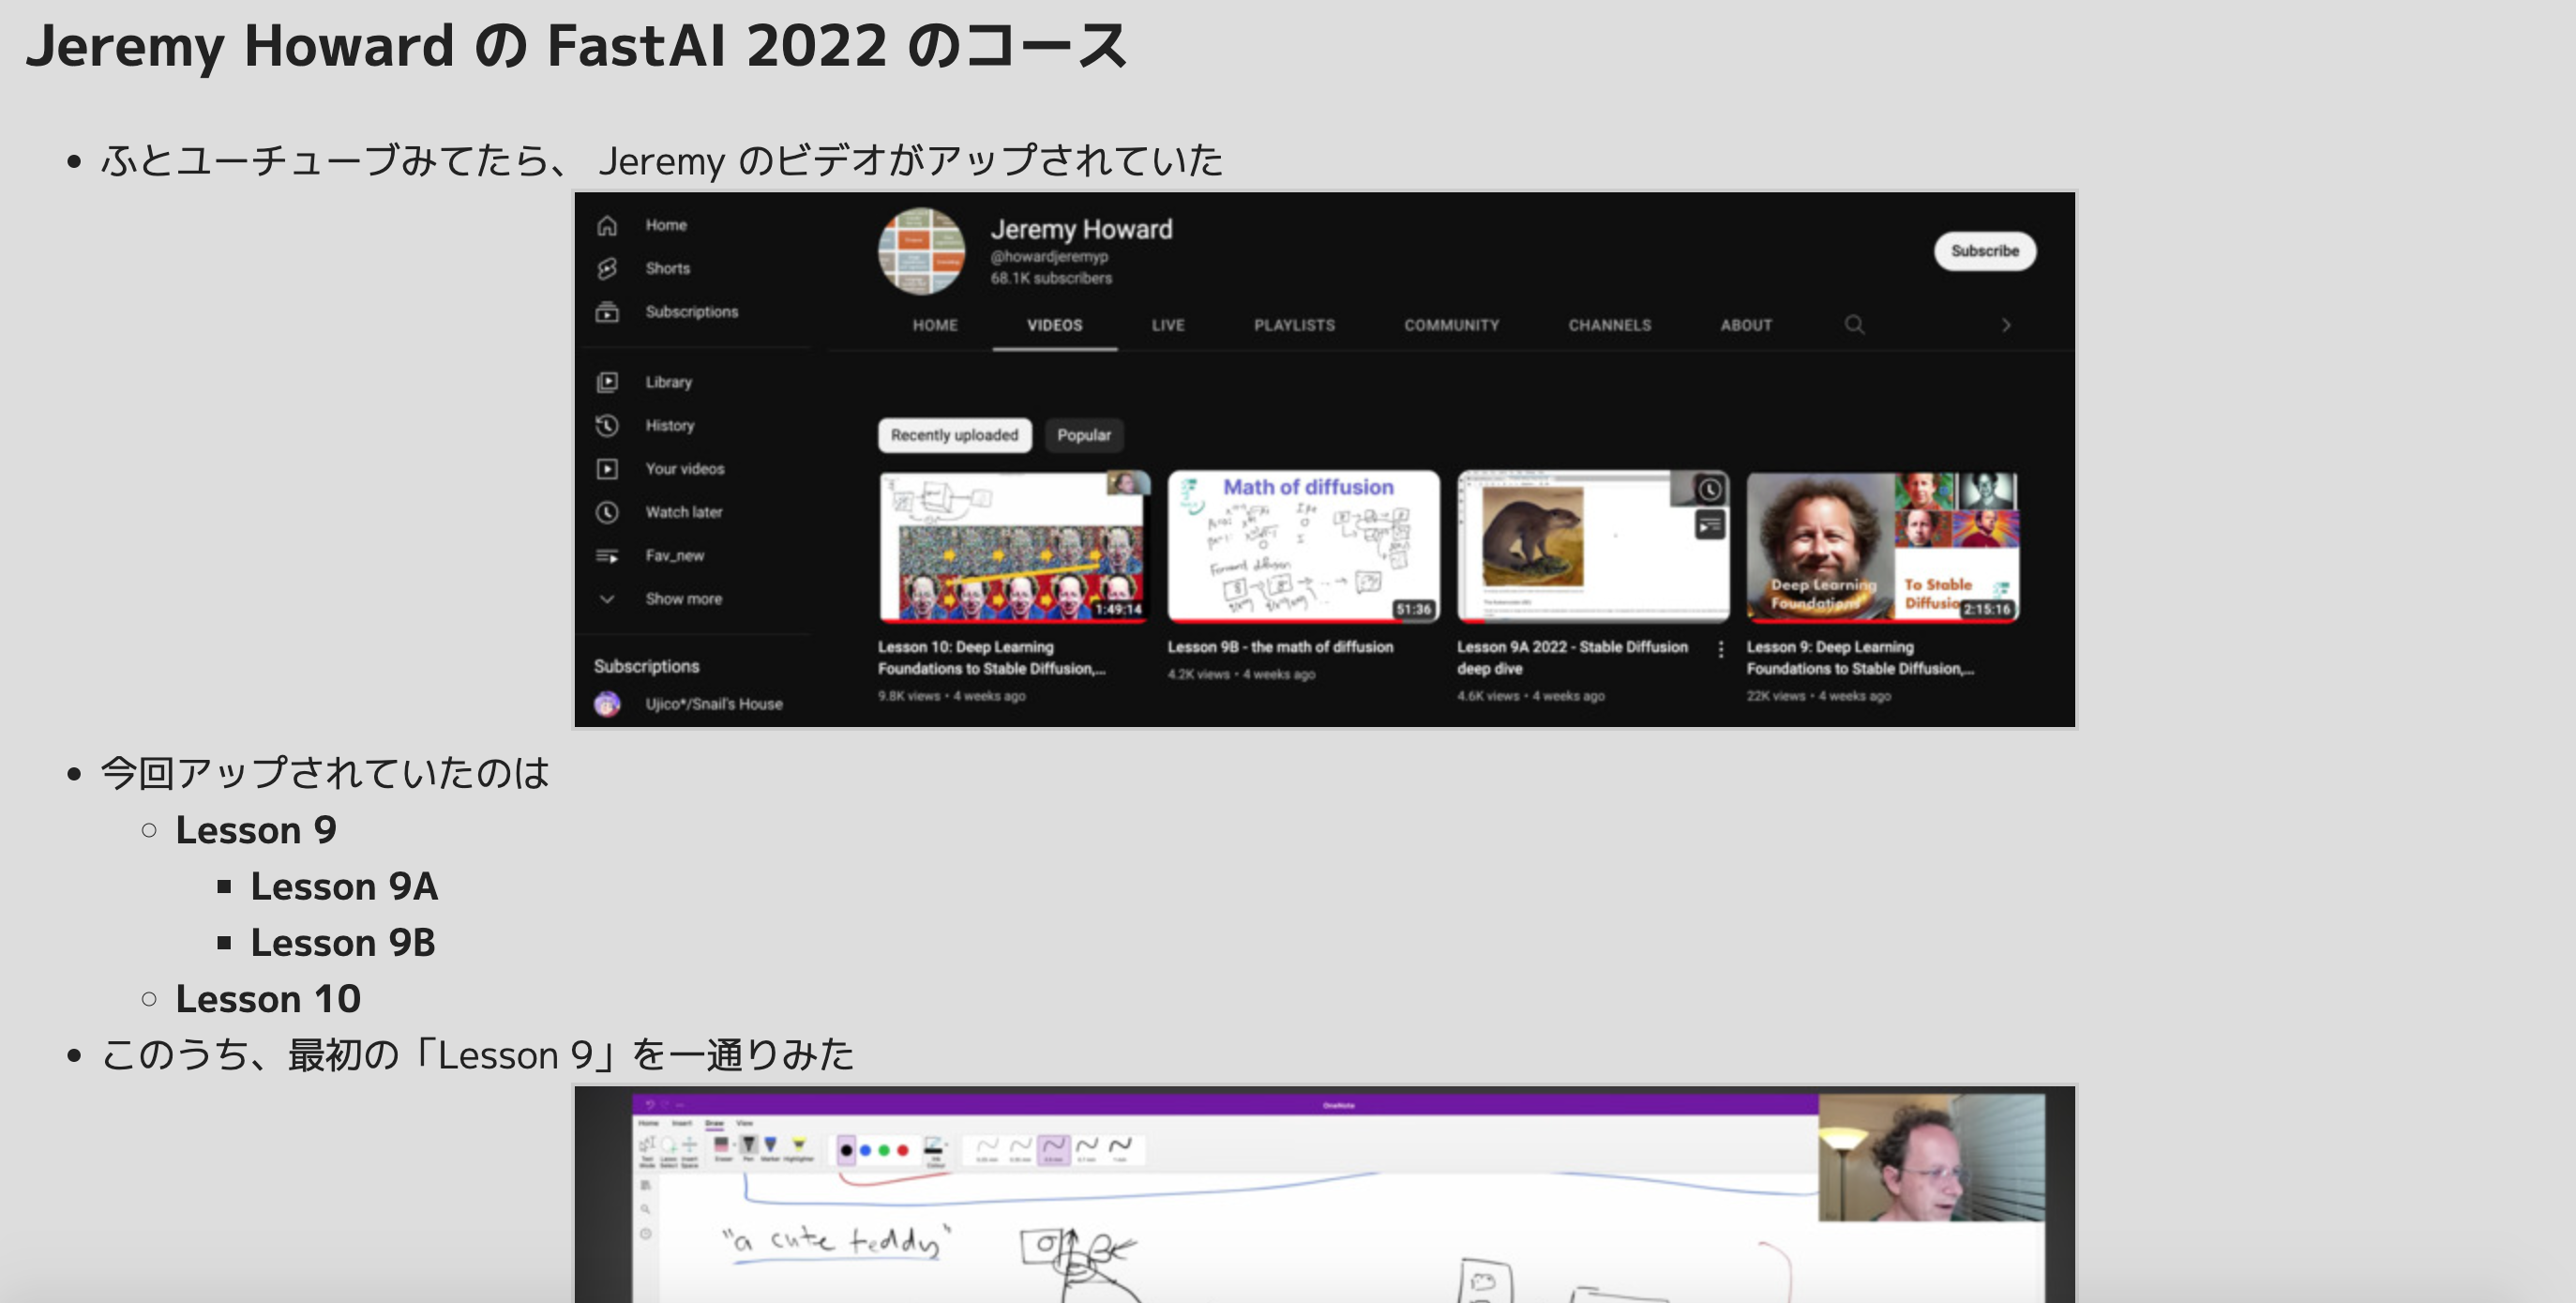Click the channel search magnifier icon

1855,324
